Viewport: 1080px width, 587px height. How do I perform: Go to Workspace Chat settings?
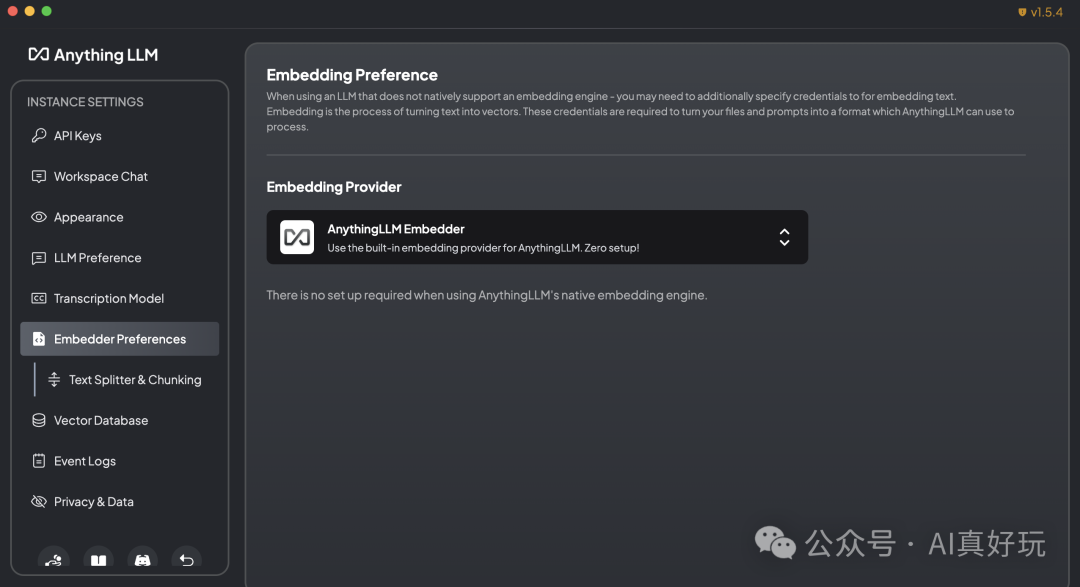100,177
